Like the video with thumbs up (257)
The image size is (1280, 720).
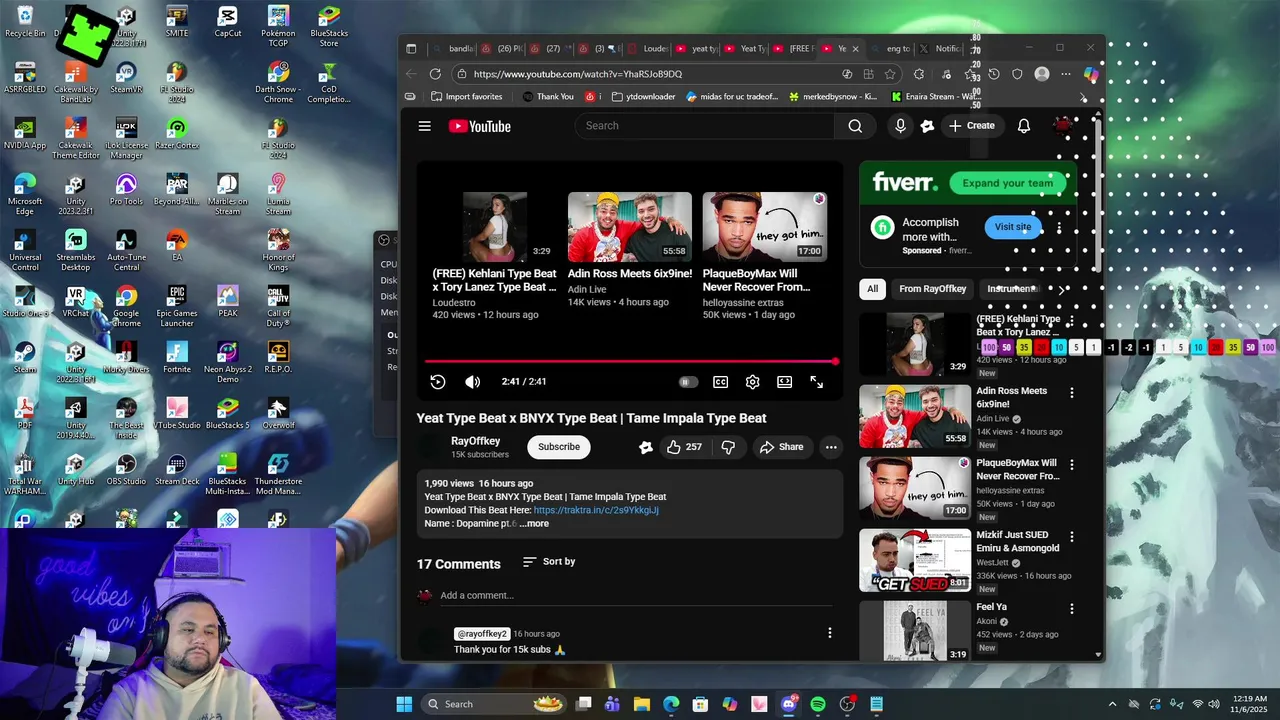click(685, 447)
